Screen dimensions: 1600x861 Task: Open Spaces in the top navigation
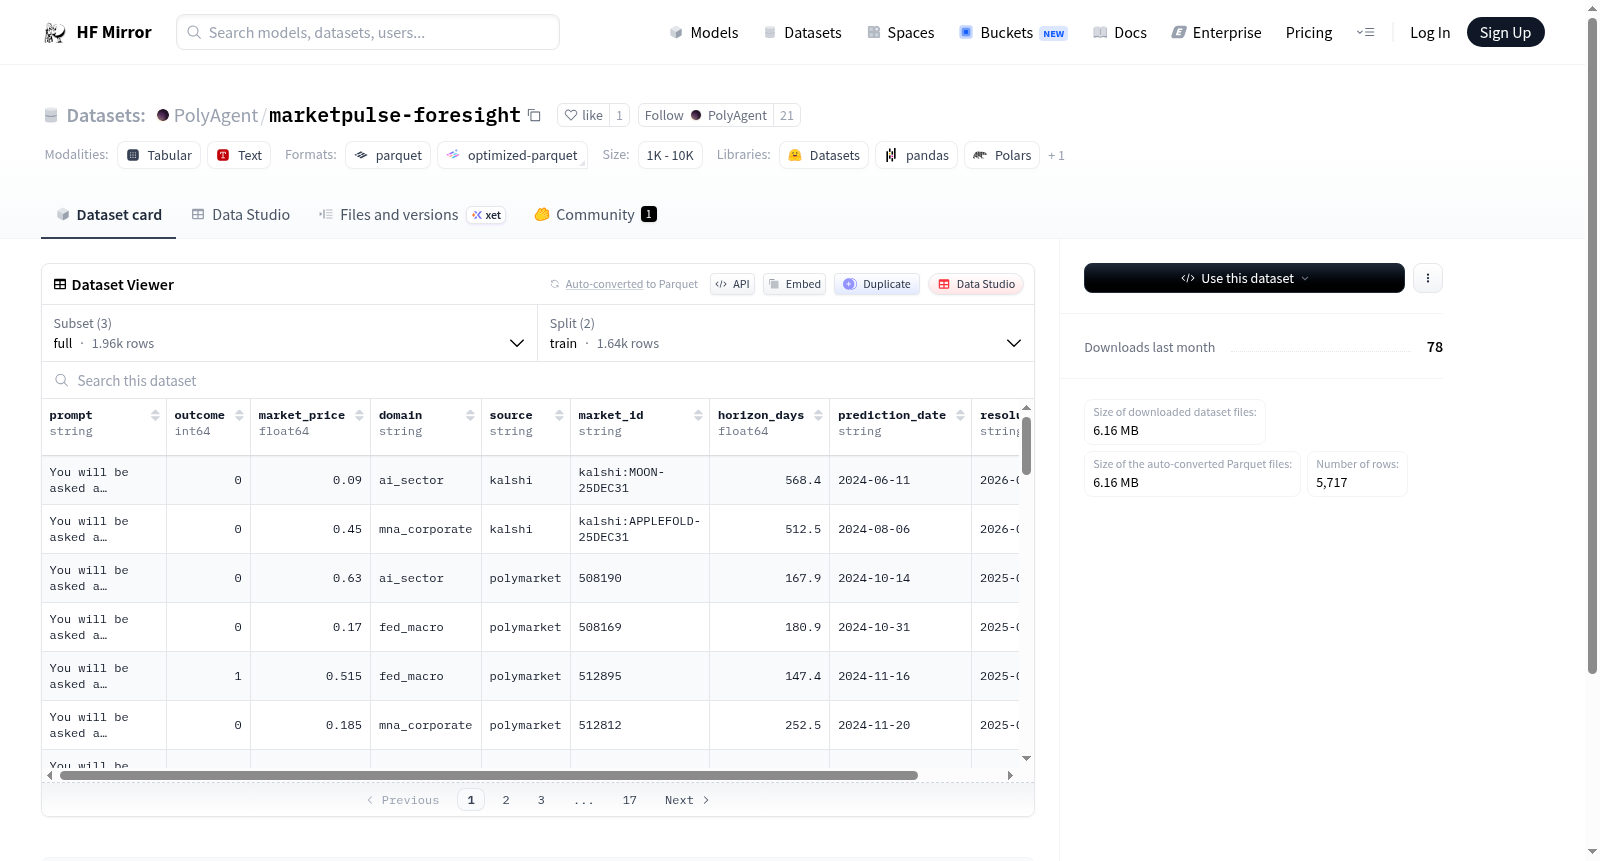point(900,33)
